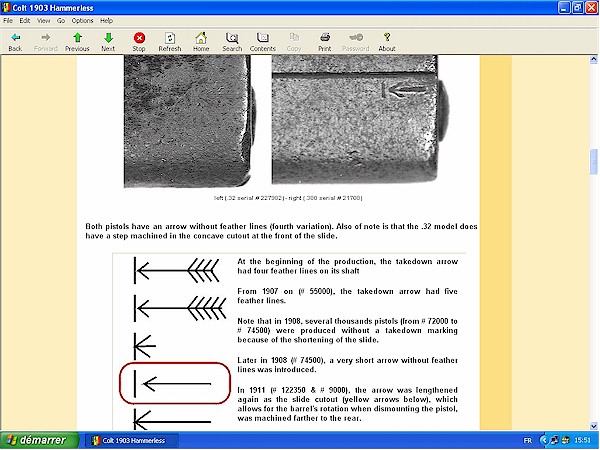Select Colt 1903 Hammerless taskbar button
600x450 pixels.
(131, 440)
